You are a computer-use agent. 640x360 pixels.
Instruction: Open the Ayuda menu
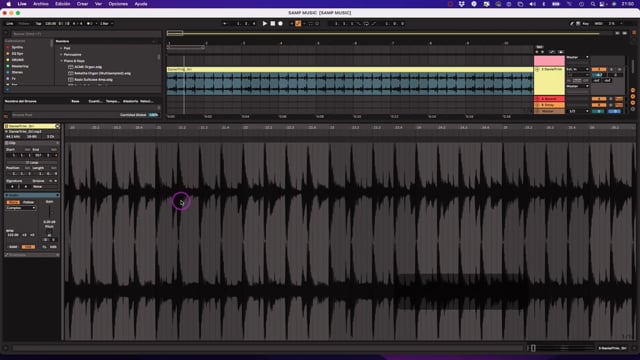click(x=141, y=4)
